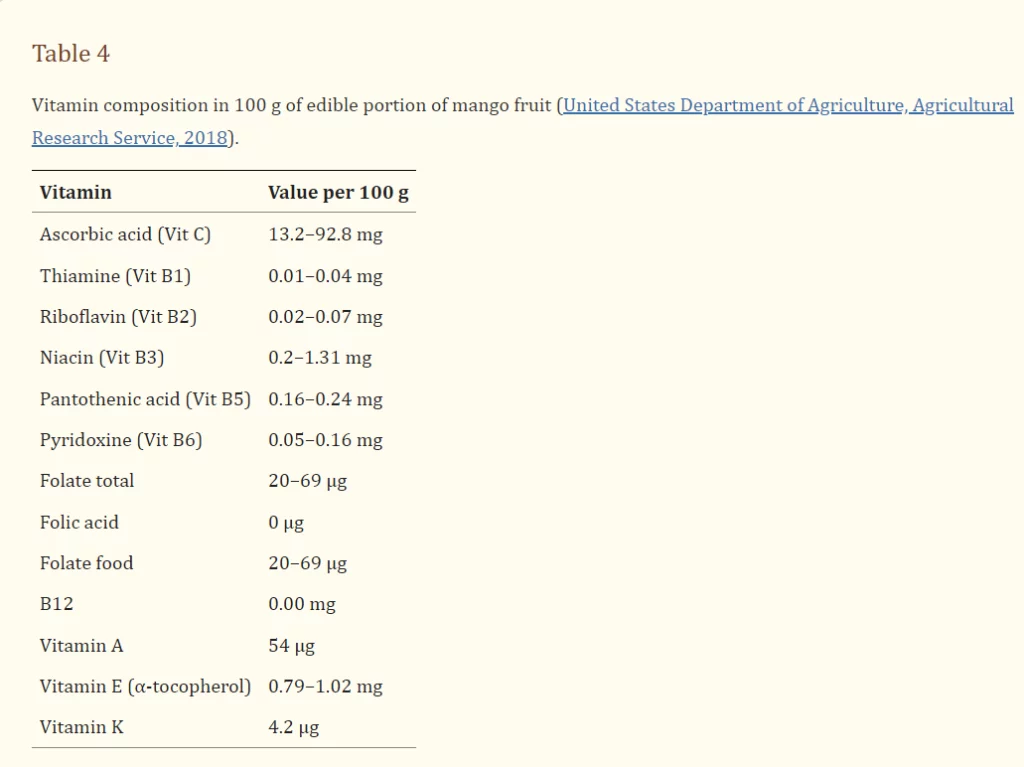The image size is (1024, 767).
Task: Click the B12 row label
Action: coord(56,604)
